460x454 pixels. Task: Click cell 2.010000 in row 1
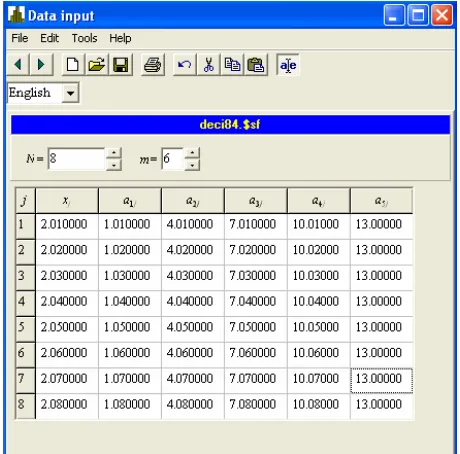[x=67, y=226]
